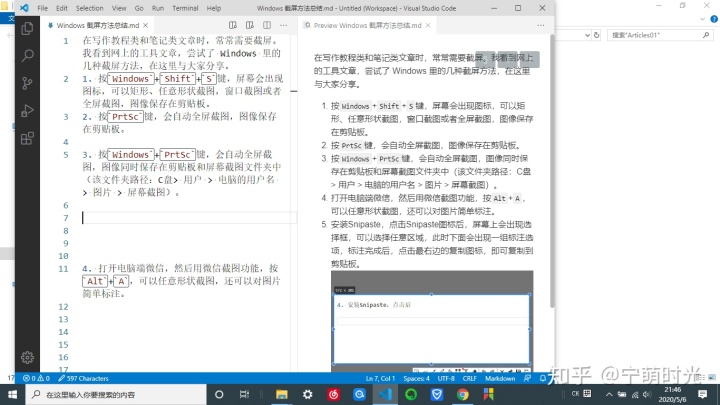
Task: Expand the ribbon chevron in the Explorer window
Action: point(703,19)
